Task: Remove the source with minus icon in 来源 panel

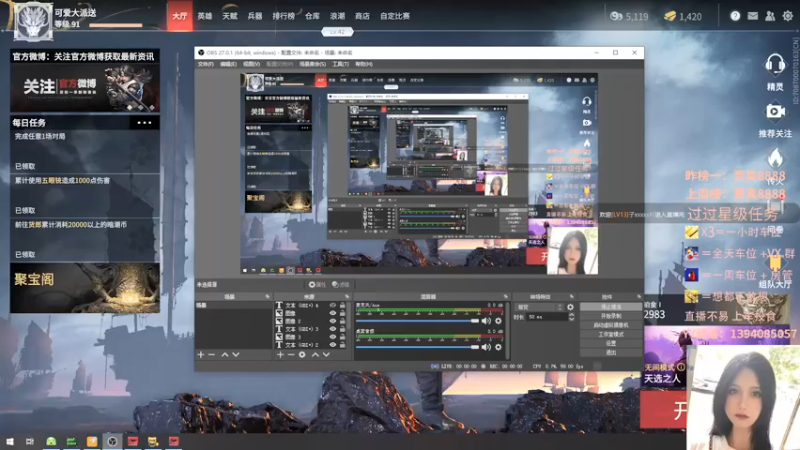Action: (291, 355)
